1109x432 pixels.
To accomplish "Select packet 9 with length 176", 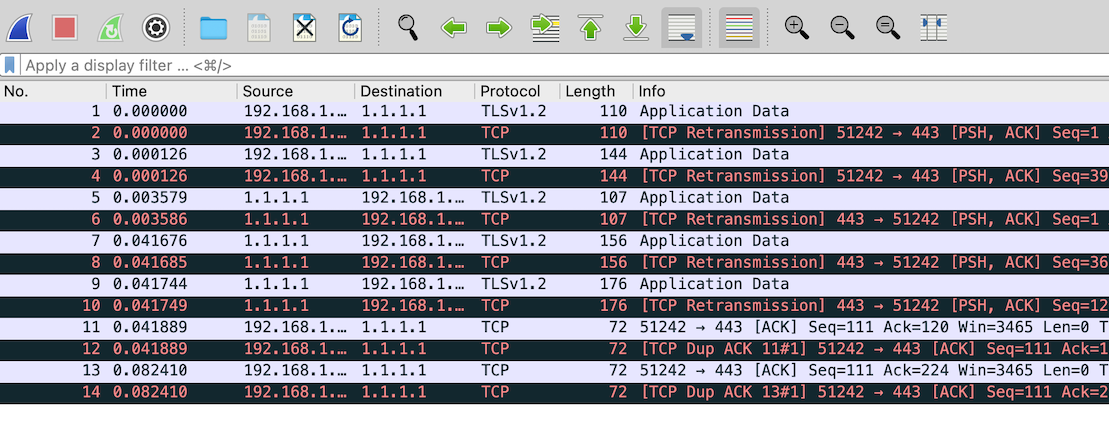I will 554,284.
